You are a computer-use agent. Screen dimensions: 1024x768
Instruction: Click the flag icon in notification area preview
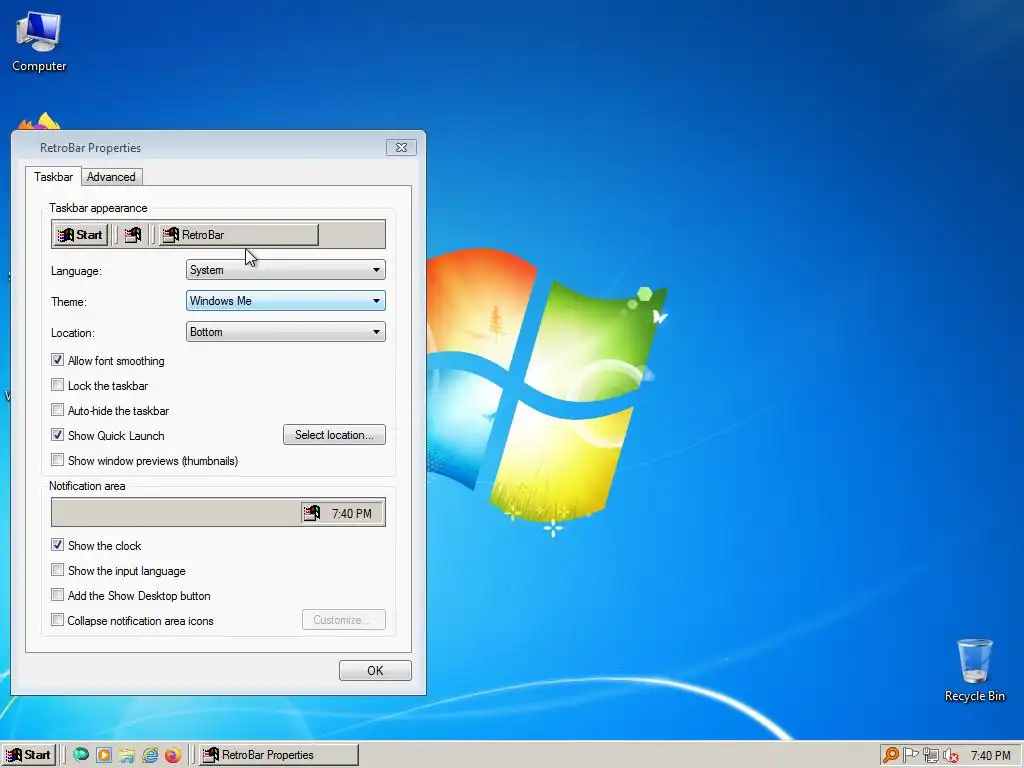click(x=312, y=513)
